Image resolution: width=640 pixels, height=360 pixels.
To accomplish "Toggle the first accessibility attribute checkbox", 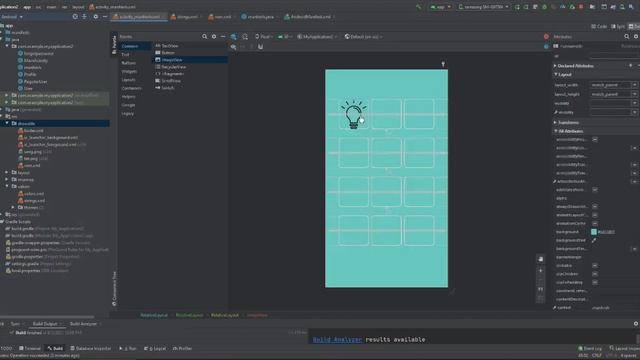I will 595,140.
